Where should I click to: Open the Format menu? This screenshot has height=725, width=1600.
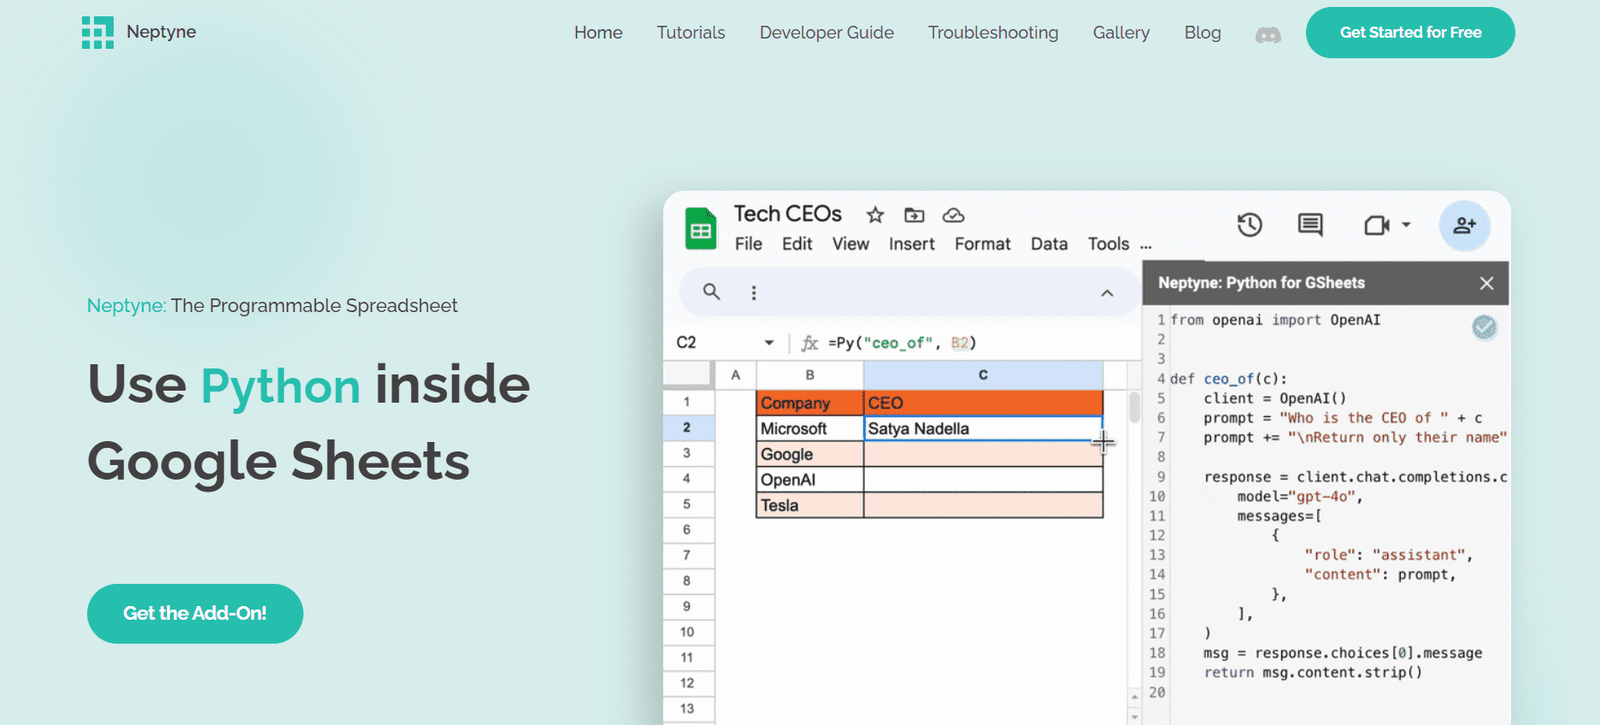click(x=982, y=244)
